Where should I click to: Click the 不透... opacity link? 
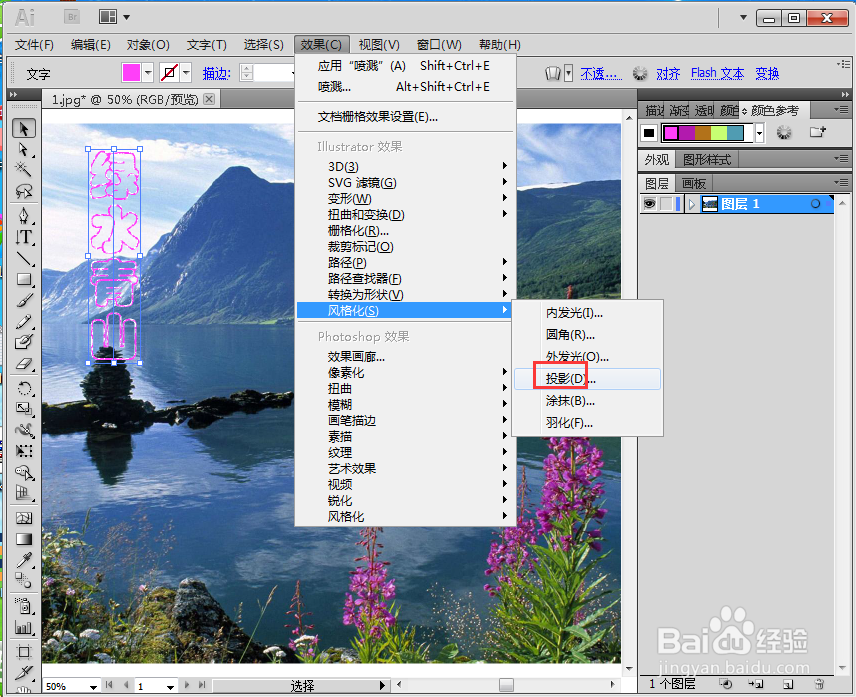[601, 73]
